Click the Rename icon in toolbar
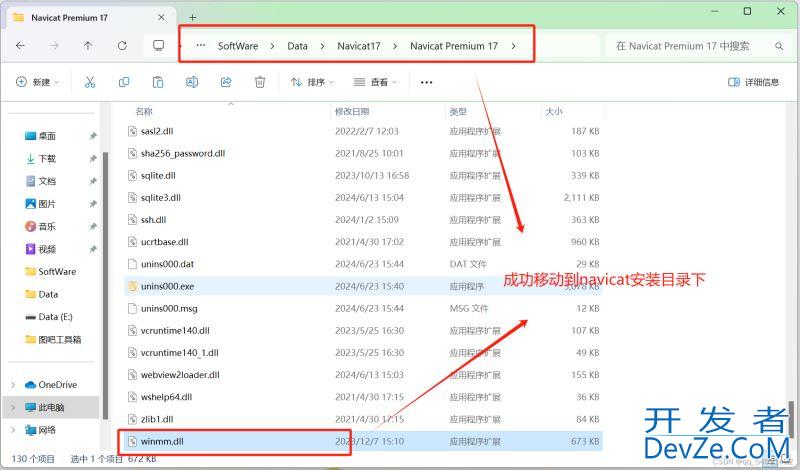800x470 pixels. 192,82
